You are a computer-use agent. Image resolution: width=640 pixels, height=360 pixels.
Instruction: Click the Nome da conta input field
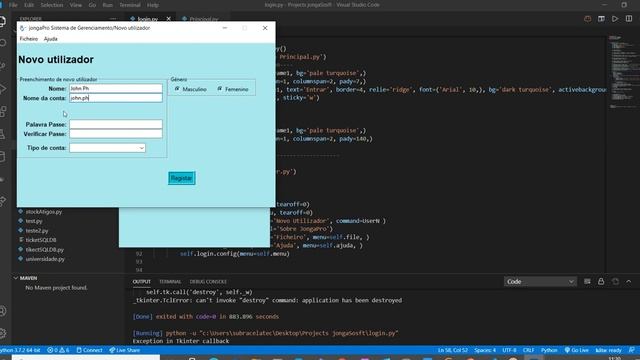tap(116, 98)
